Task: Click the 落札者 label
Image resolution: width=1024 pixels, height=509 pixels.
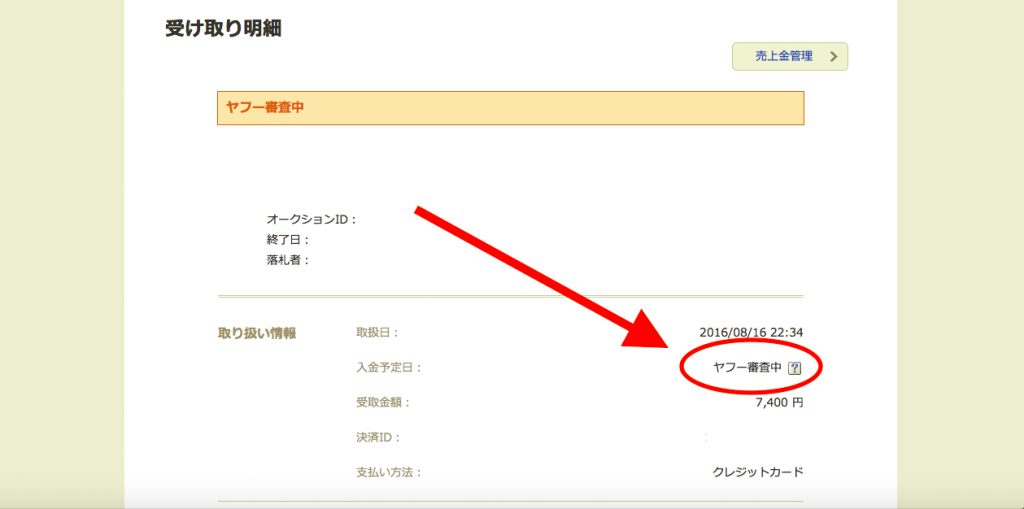Action: pos(288,260)
